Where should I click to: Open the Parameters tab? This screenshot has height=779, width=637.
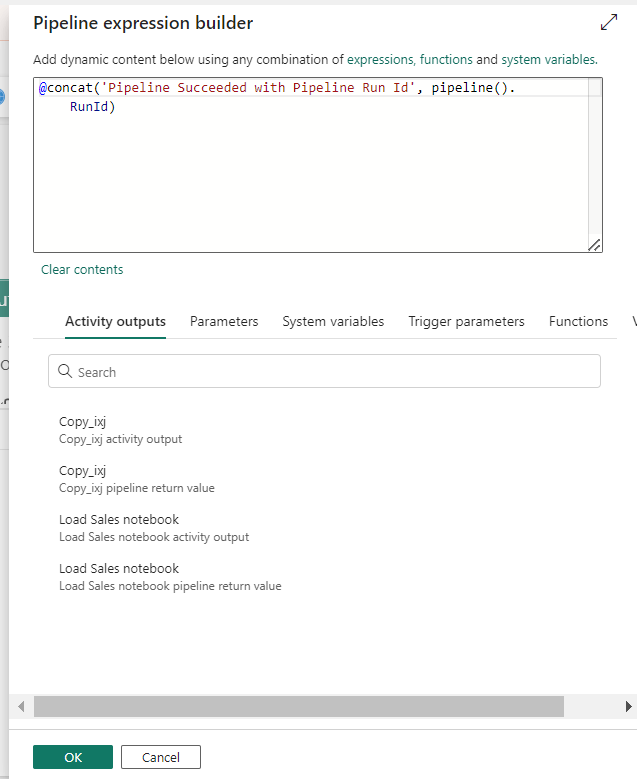[224, 321]
